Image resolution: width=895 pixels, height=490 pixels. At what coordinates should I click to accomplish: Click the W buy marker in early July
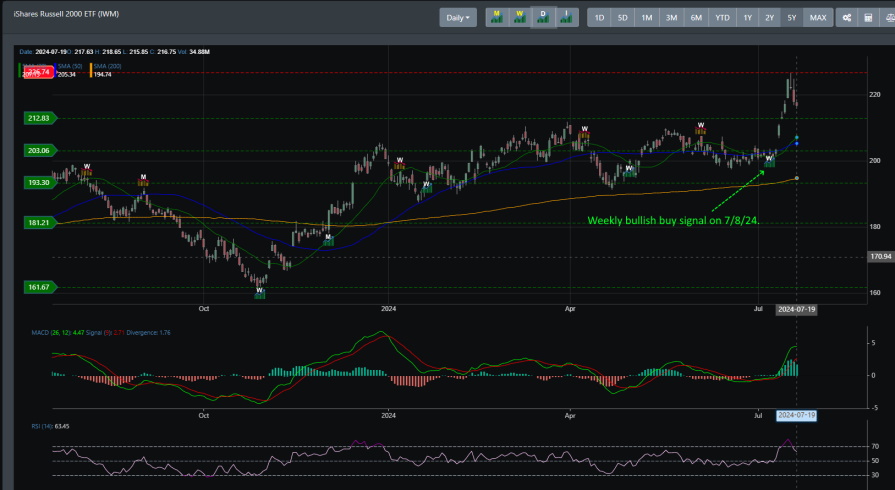[769, 161]
